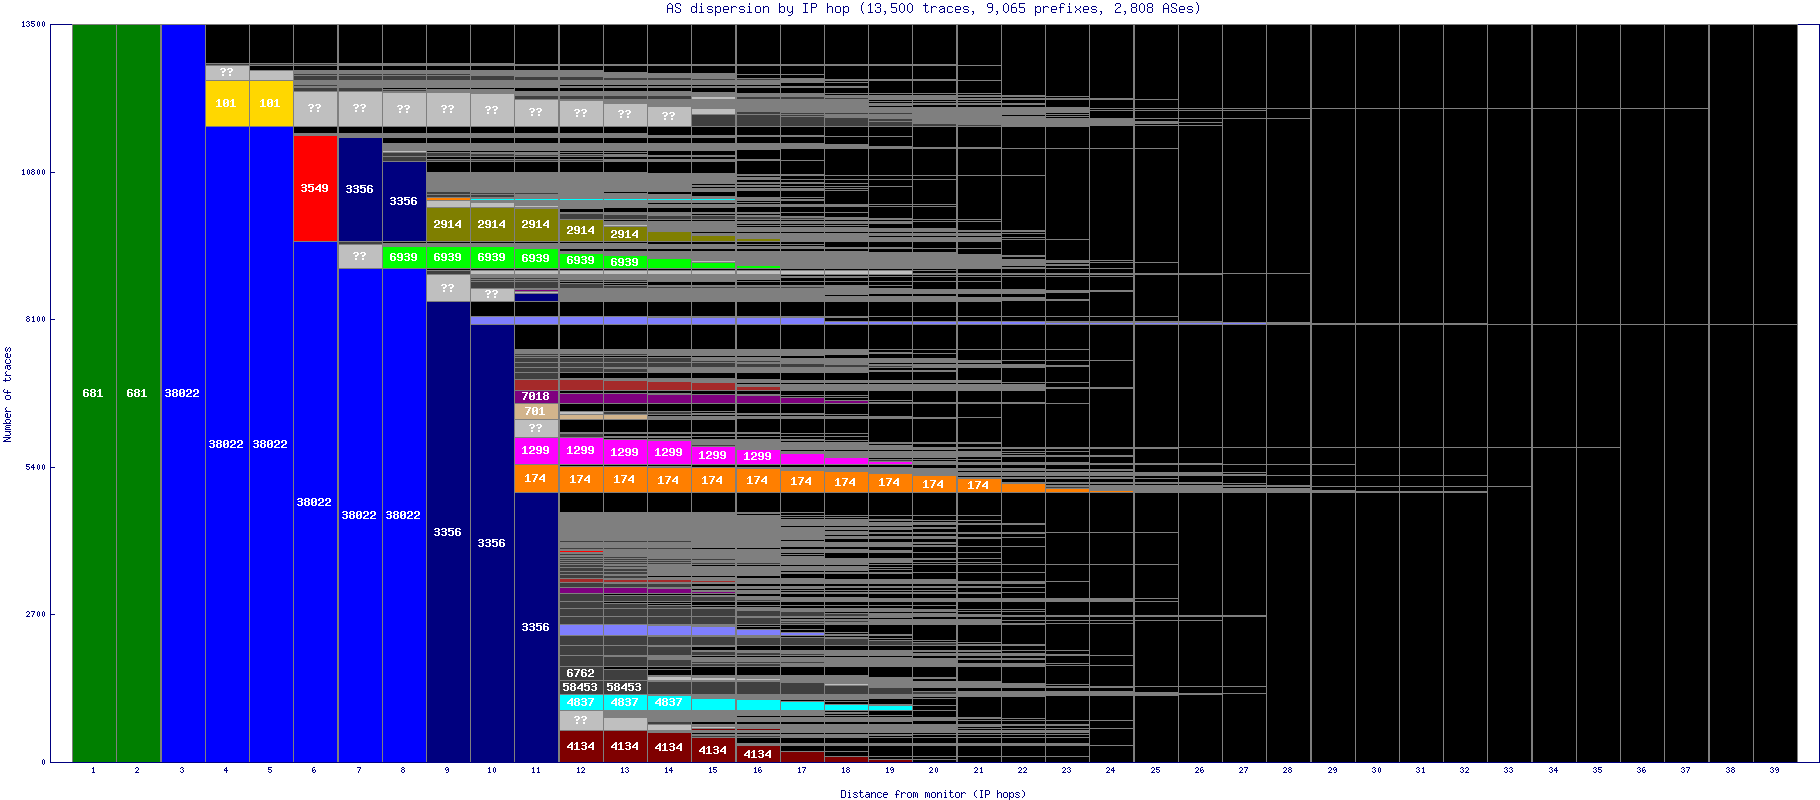
Task: Select the navy AS 3356 block at hop 10
Action: 492,543
